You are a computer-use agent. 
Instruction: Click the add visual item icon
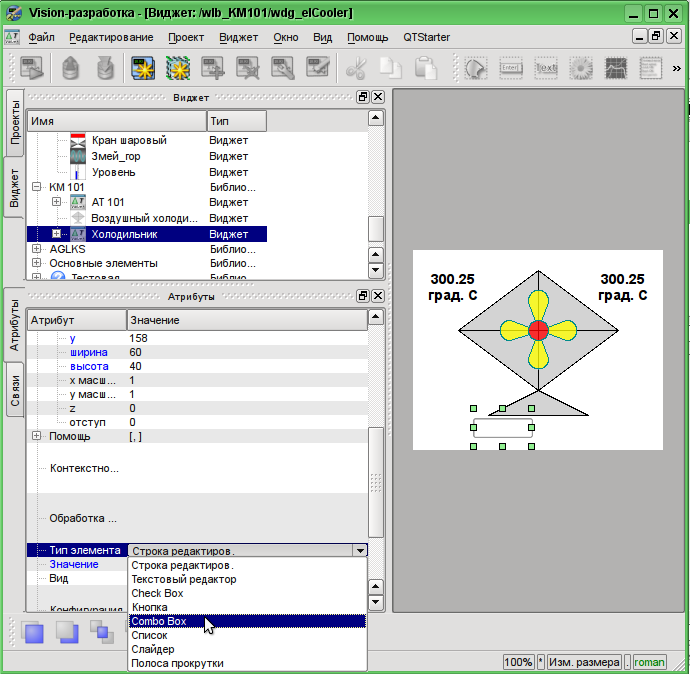[x=213, y=69]
